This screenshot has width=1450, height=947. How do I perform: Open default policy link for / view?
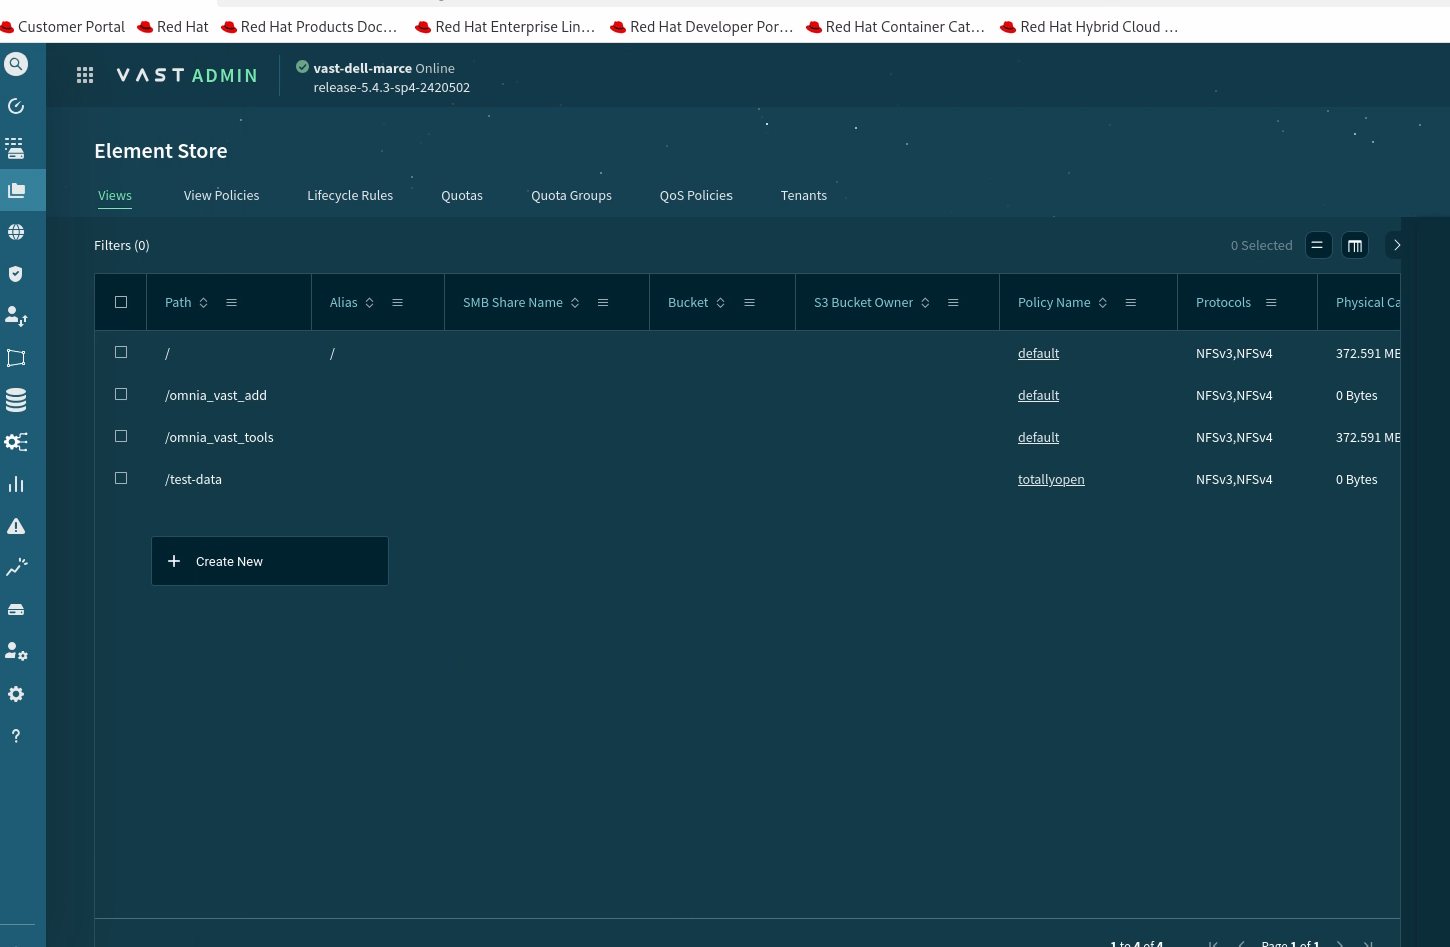click(1038, 353)
